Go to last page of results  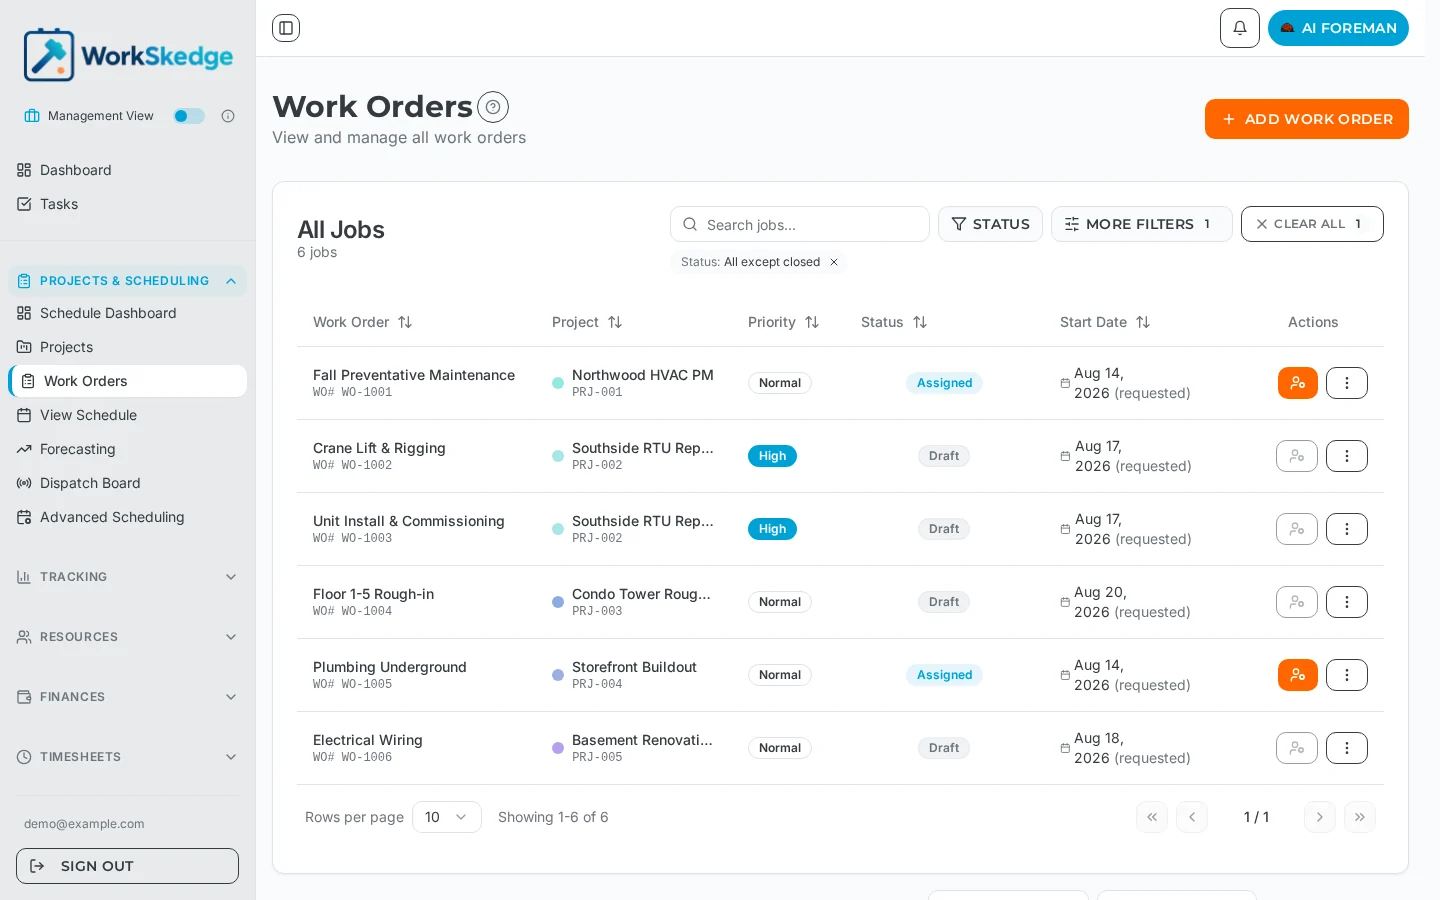point(1360,817)
